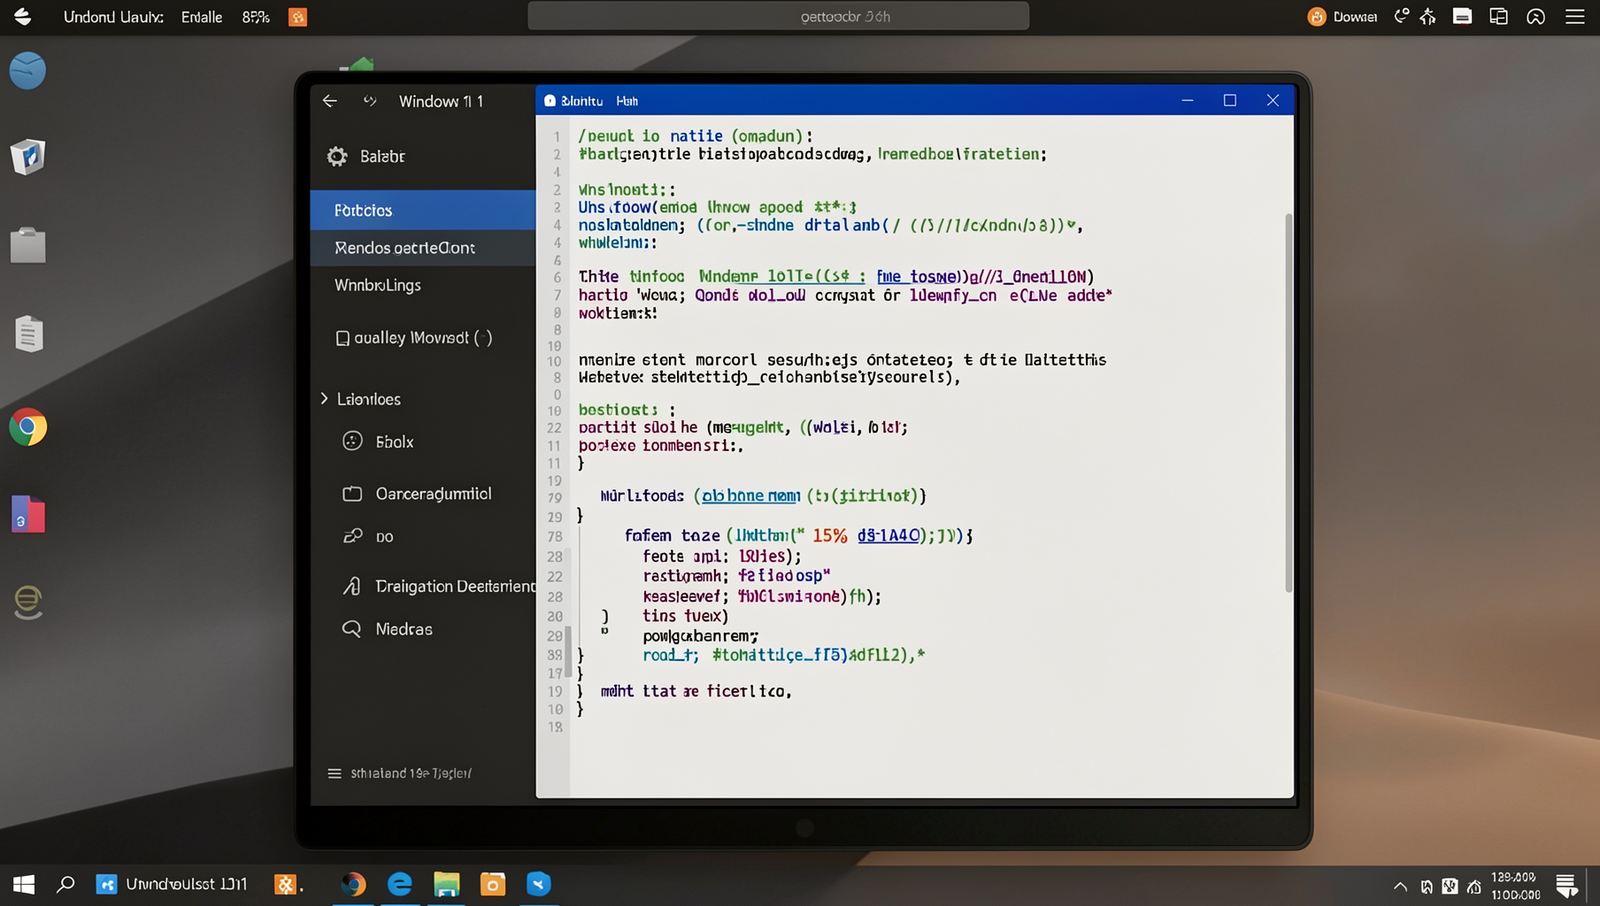This screenshot has width=1600, height=906.
Task: Click the back arrow beside Window 11
Action: (330, 101)
